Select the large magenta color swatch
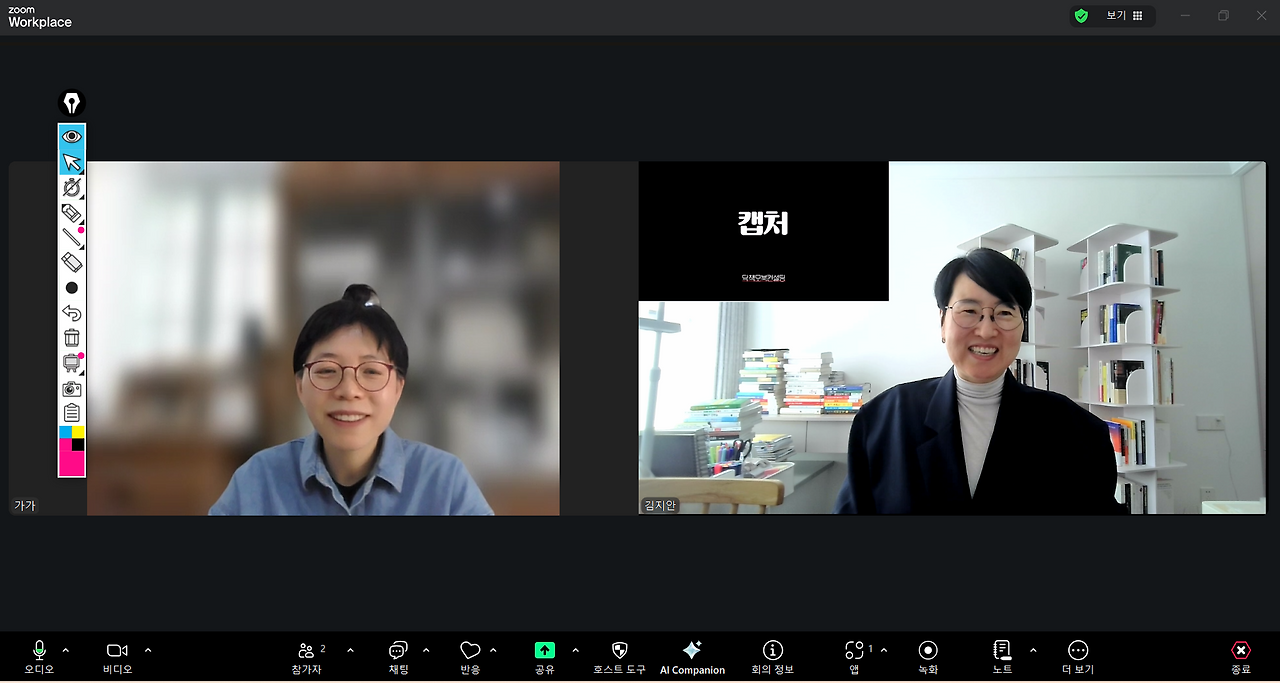This screenshot has width=1280, height=683. [x=72, y=463]
